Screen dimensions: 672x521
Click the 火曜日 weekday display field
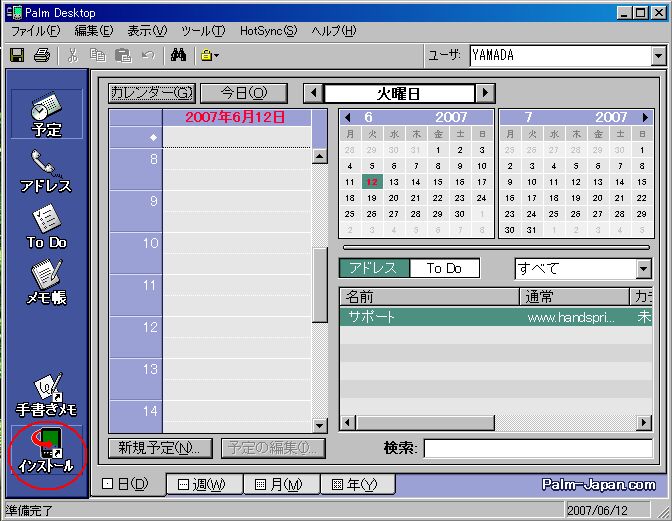tap(399, 93)
